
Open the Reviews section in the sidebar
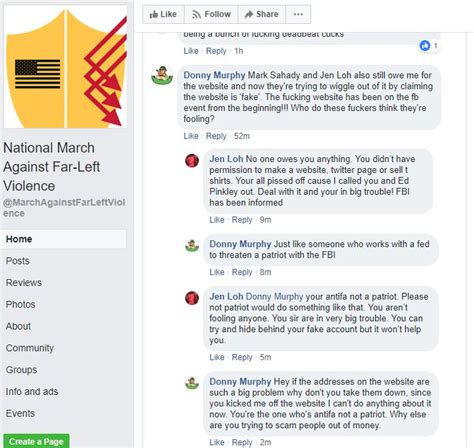(x=24, y=283)
